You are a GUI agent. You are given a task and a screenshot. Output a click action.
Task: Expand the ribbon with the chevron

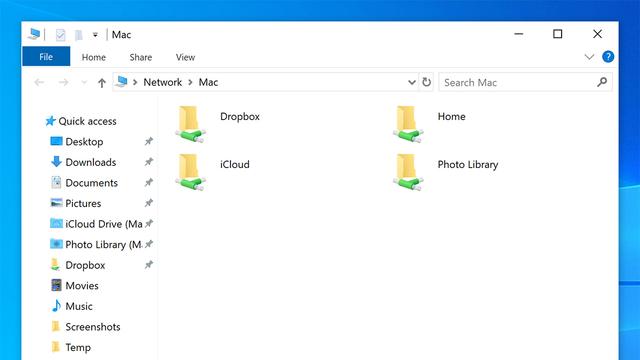(589, 57)
